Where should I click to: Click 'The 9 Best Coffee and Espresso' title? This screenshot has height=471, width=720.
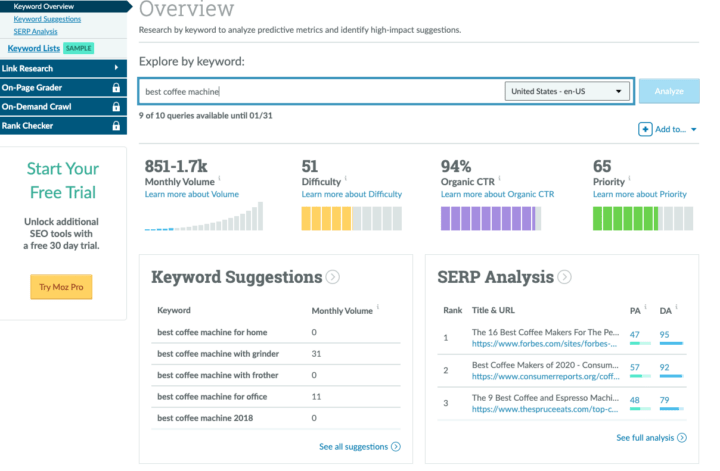(545, 398)
